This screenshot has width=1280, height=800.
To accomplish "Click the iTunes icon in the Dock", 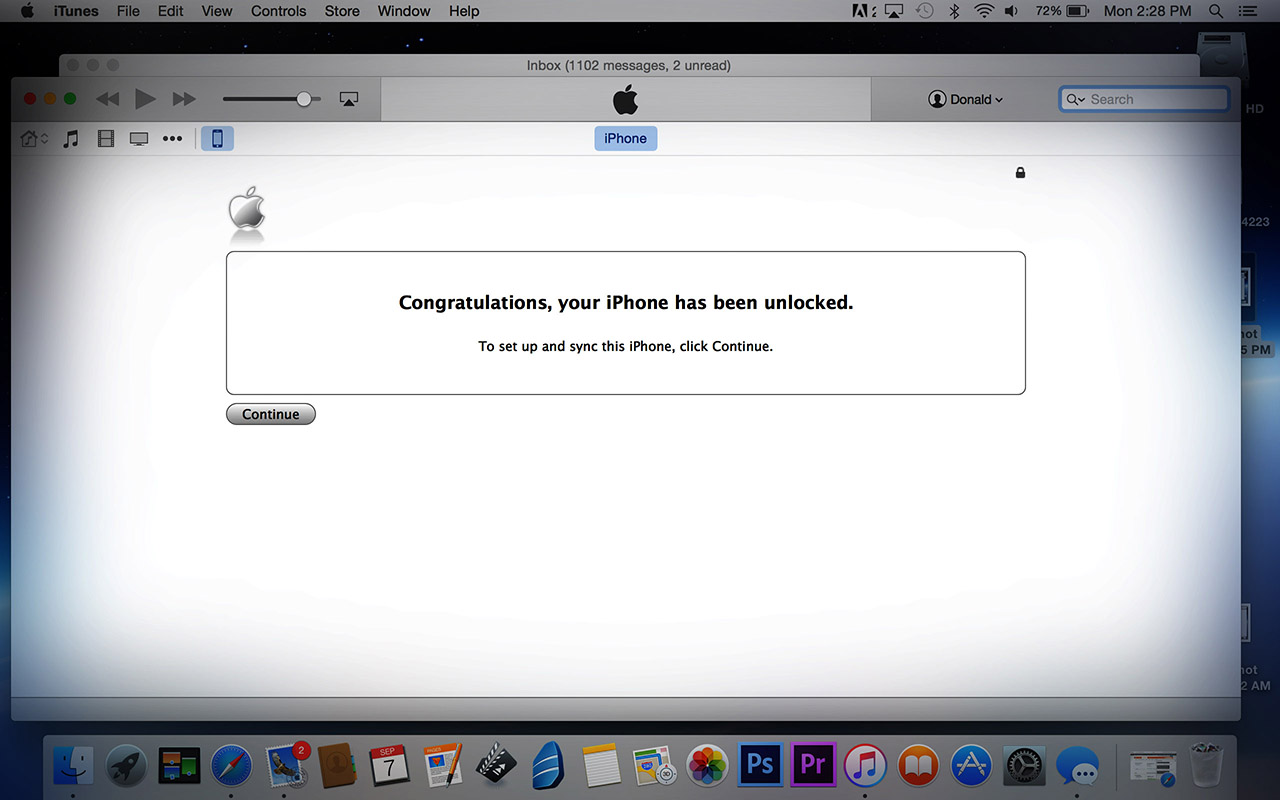I will coord(865,766).
